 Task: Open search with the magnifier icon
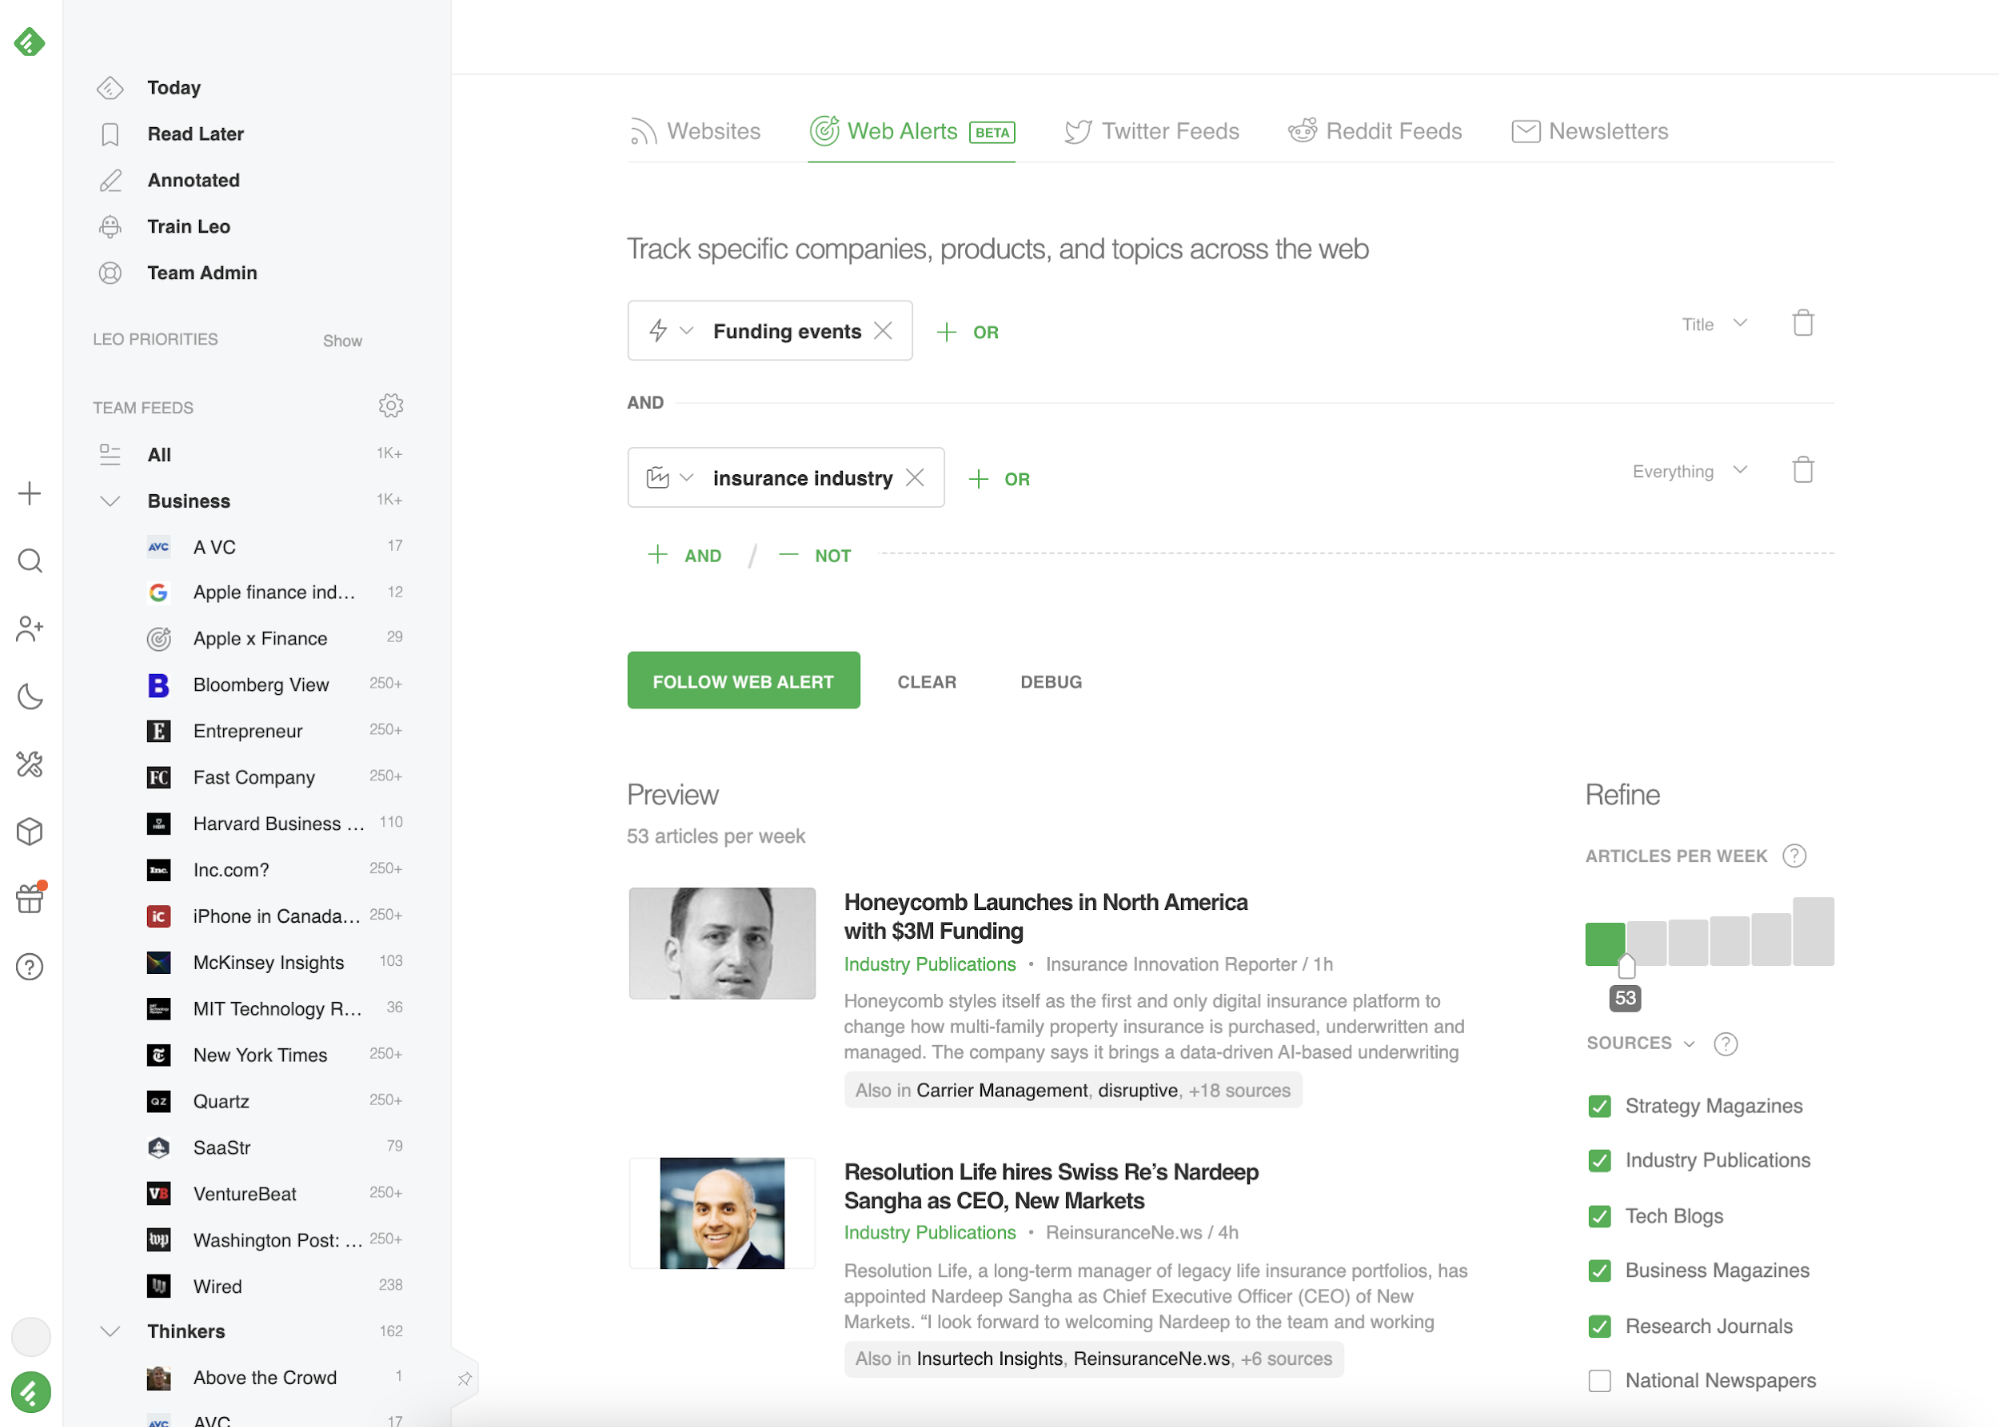click(x=30, y=561)
